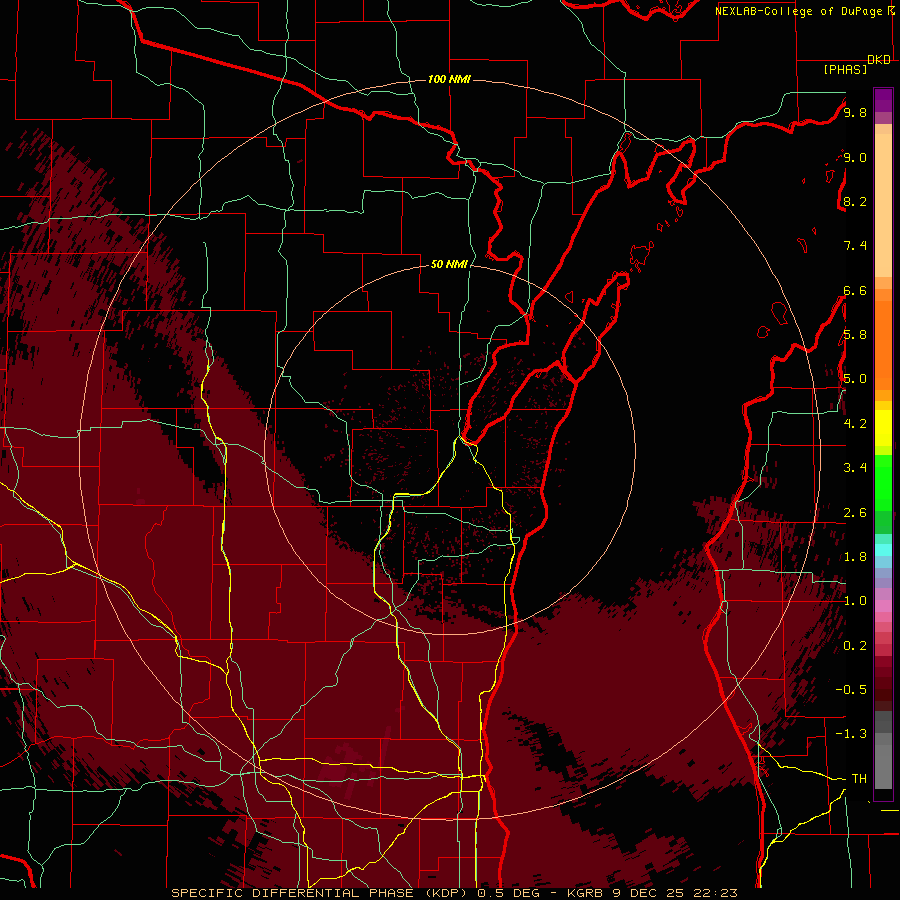Click the 9.0 value on the color scale

coord(855,157)
